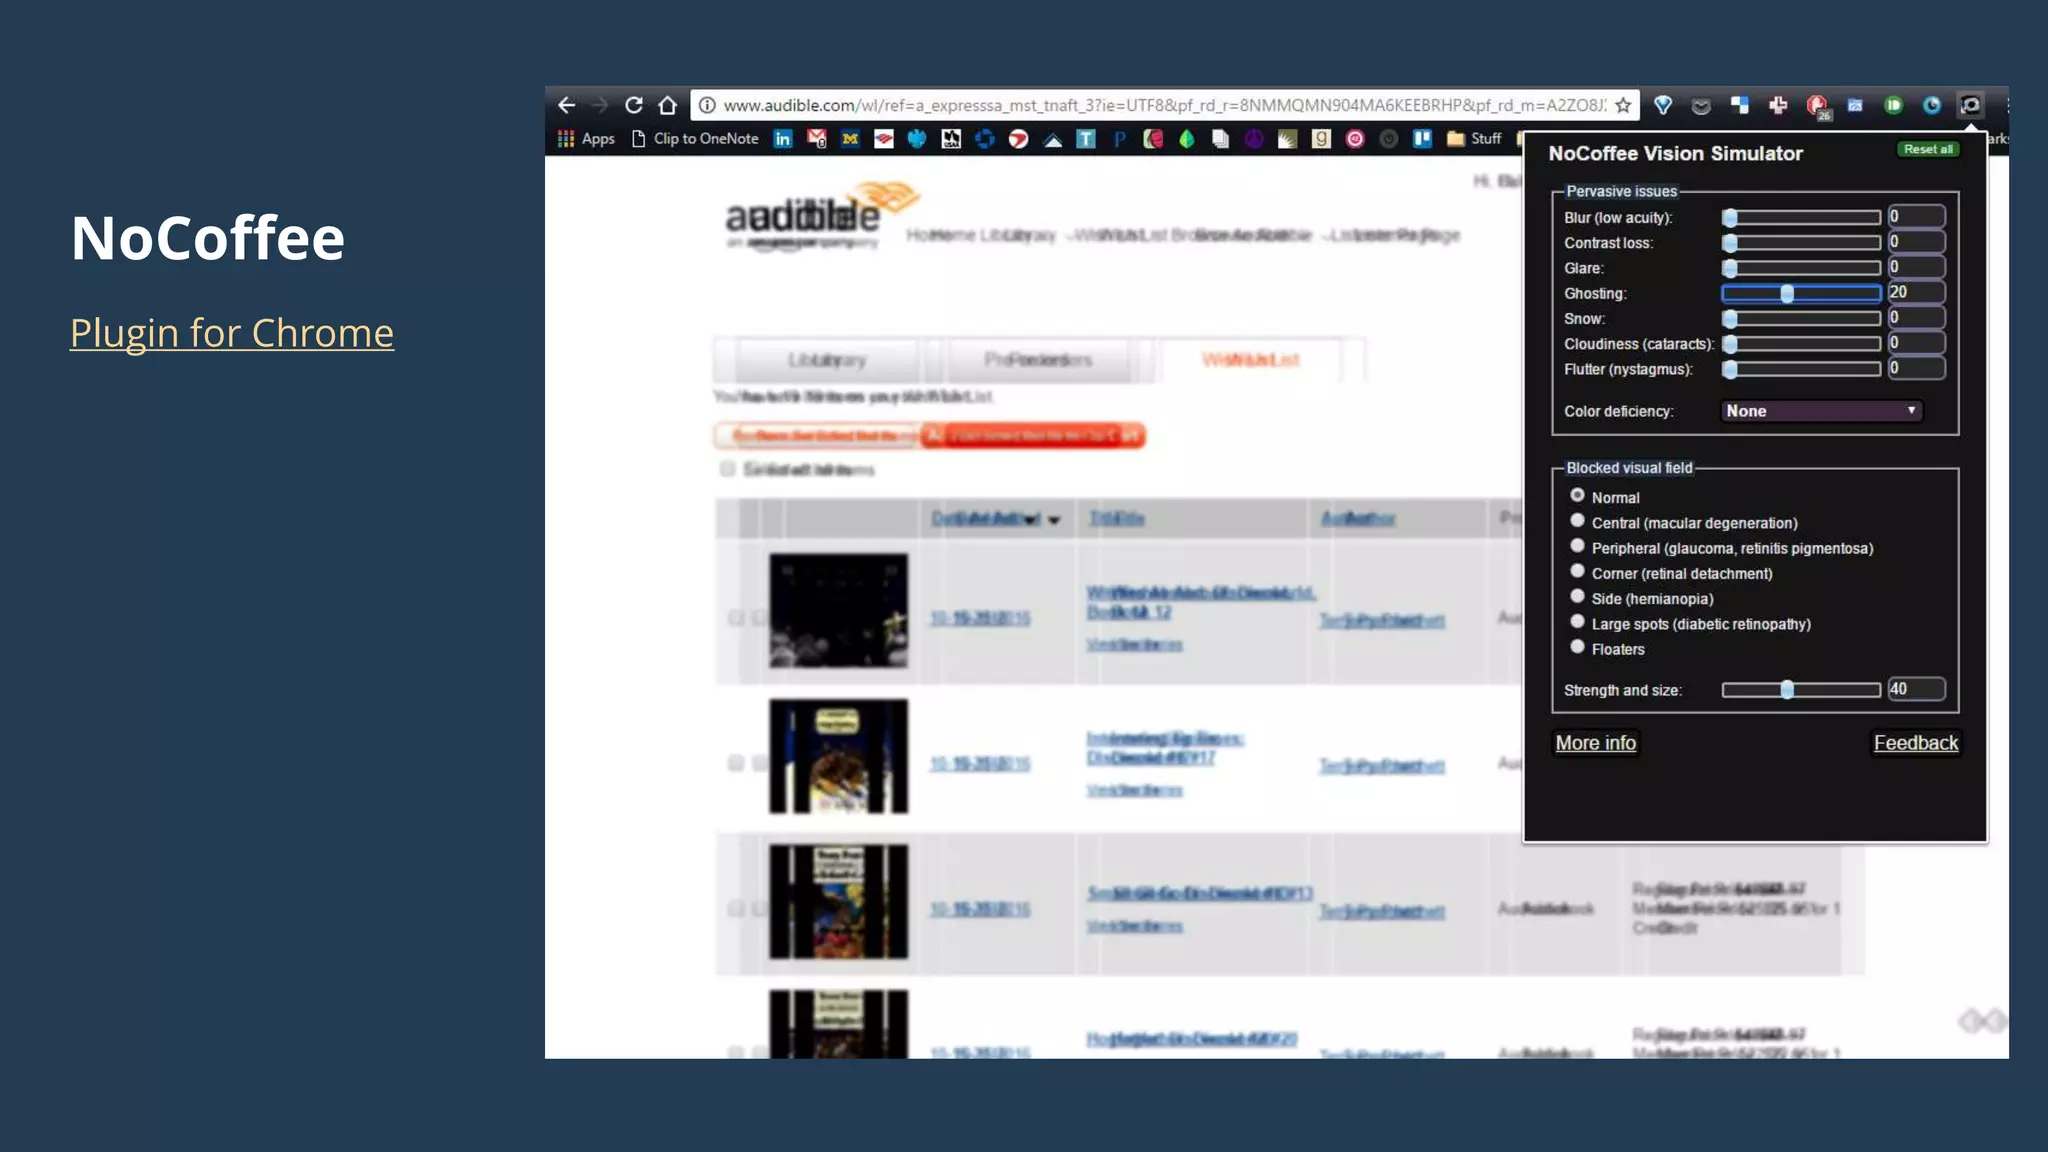Click the browser back arrow
The image size is (2048, 1152).
pyautogui.click(x=566, y=105)
